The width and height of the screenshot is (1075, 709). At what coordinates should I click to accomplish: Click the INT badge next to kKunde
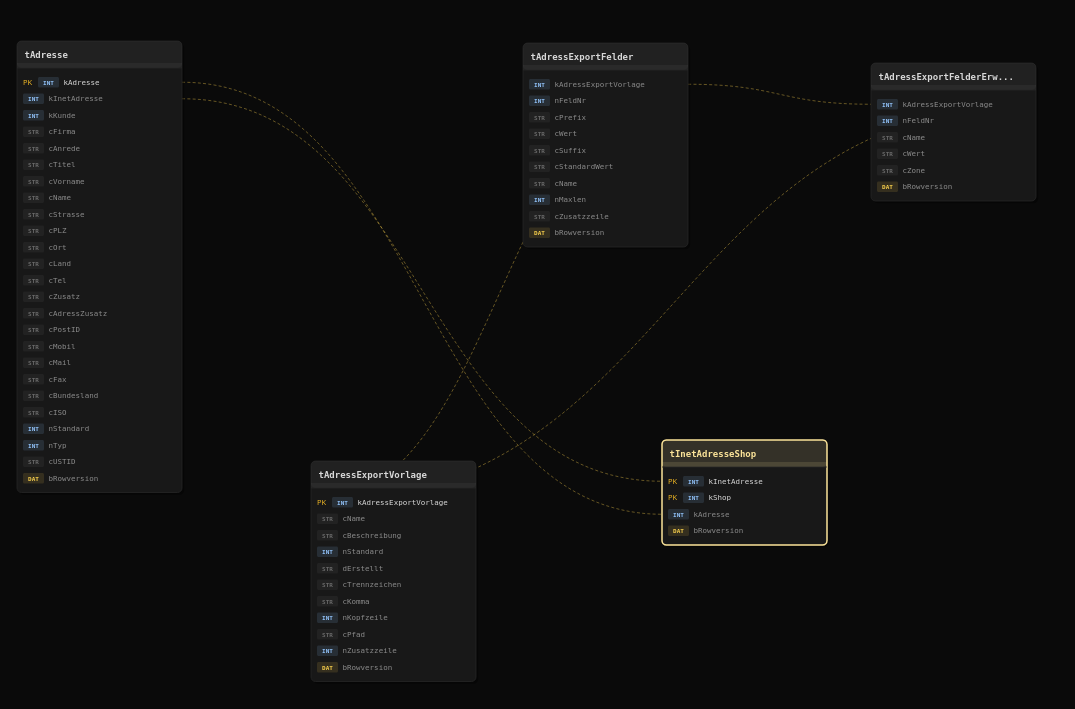pos(33,116)
